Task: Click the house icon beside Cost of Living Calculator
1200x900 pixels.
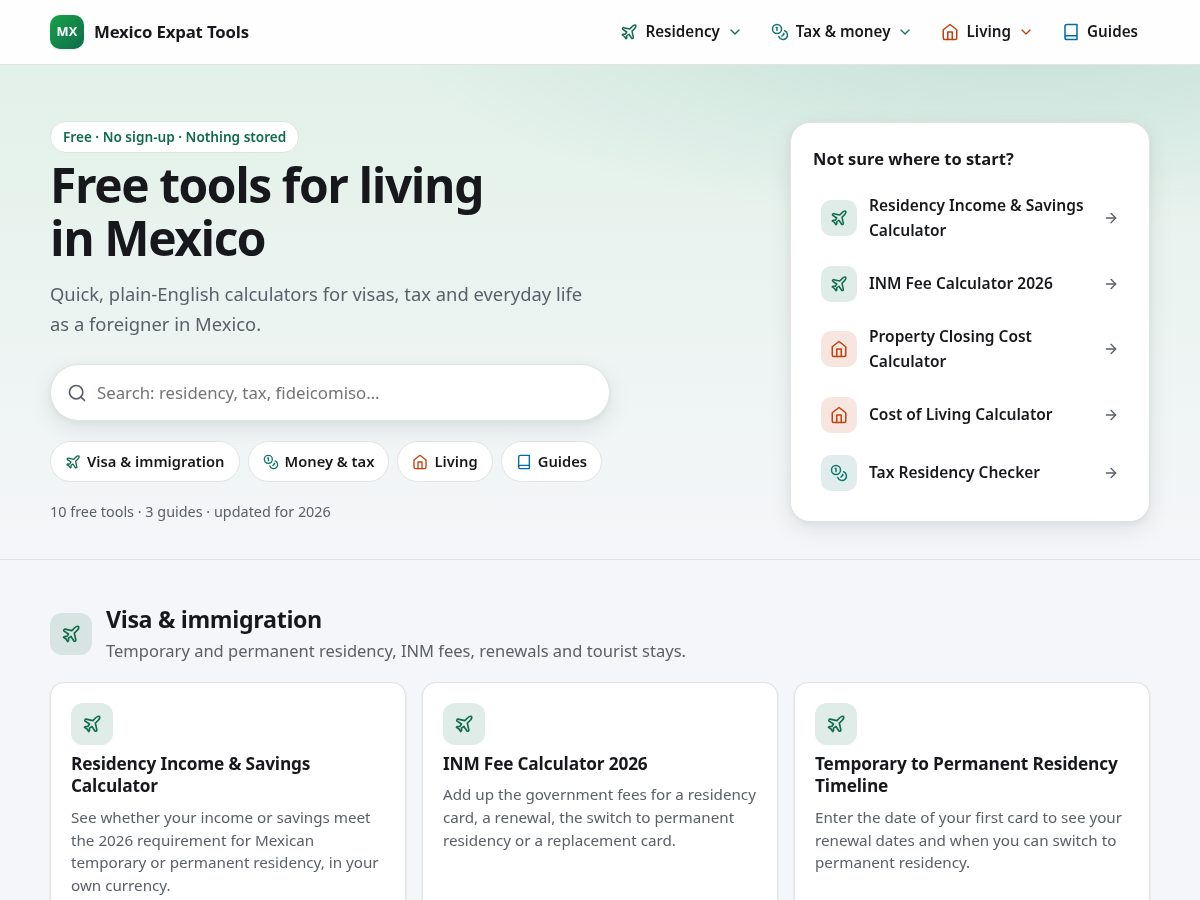Action: 839,415
